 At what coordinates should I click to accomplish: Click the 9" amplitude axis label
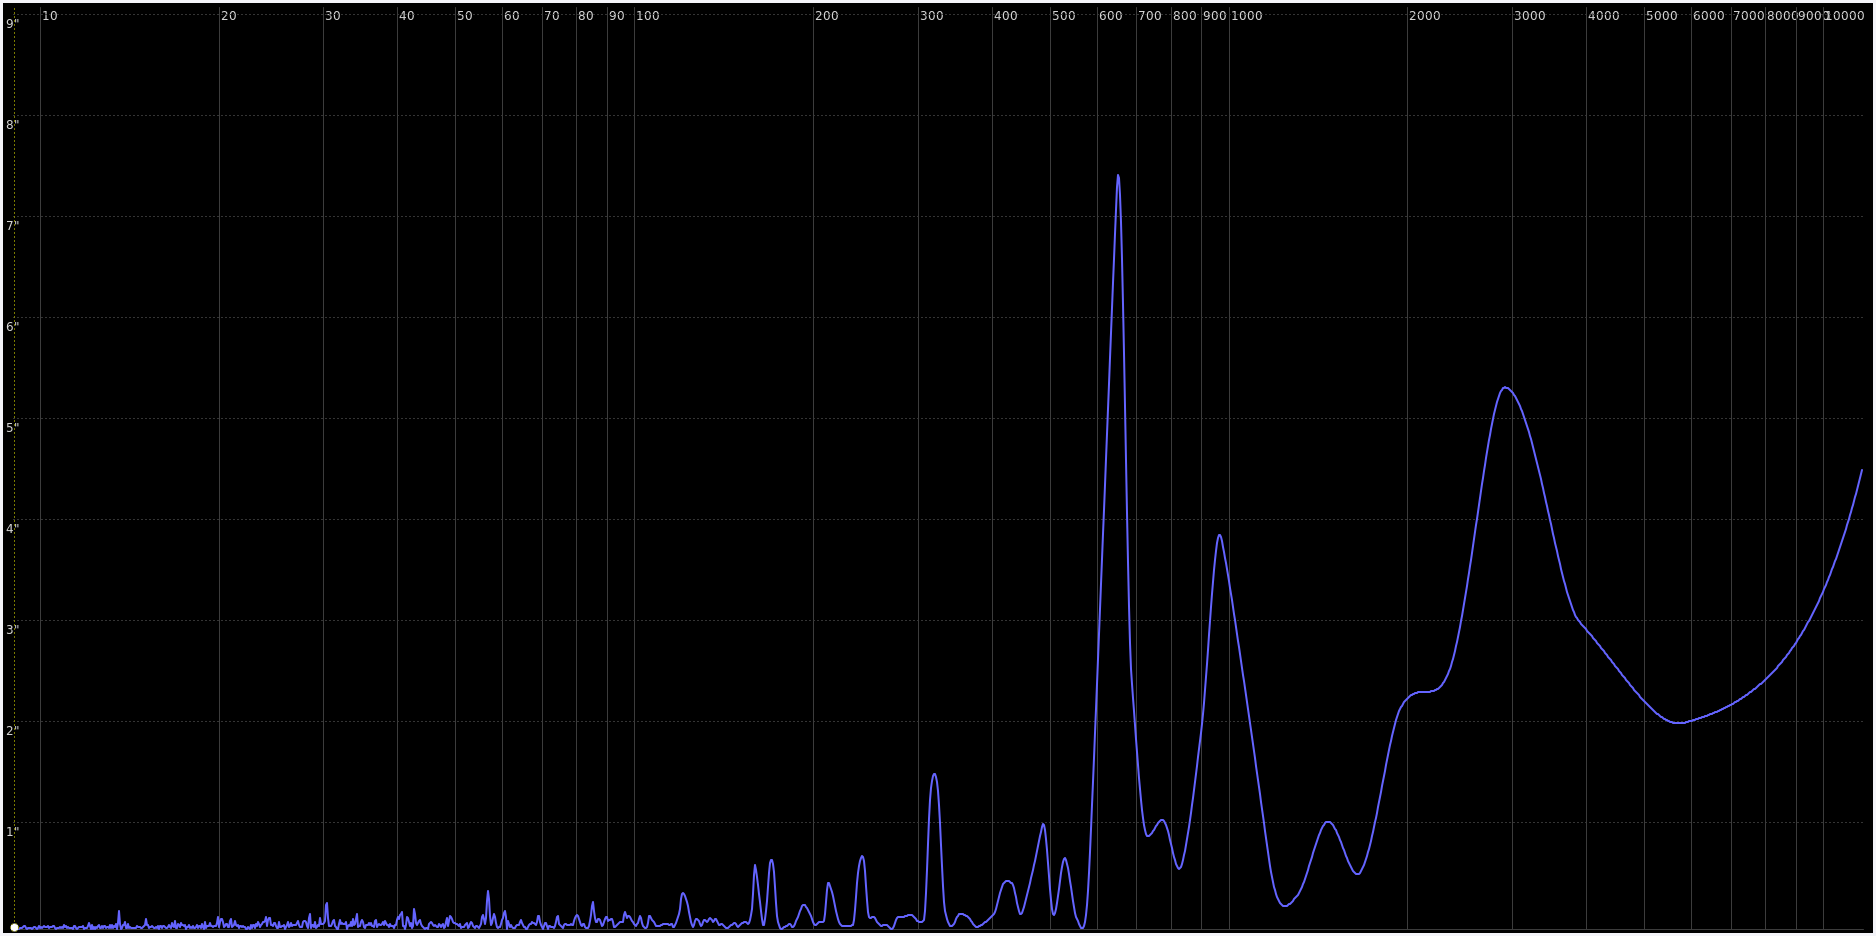13,23
